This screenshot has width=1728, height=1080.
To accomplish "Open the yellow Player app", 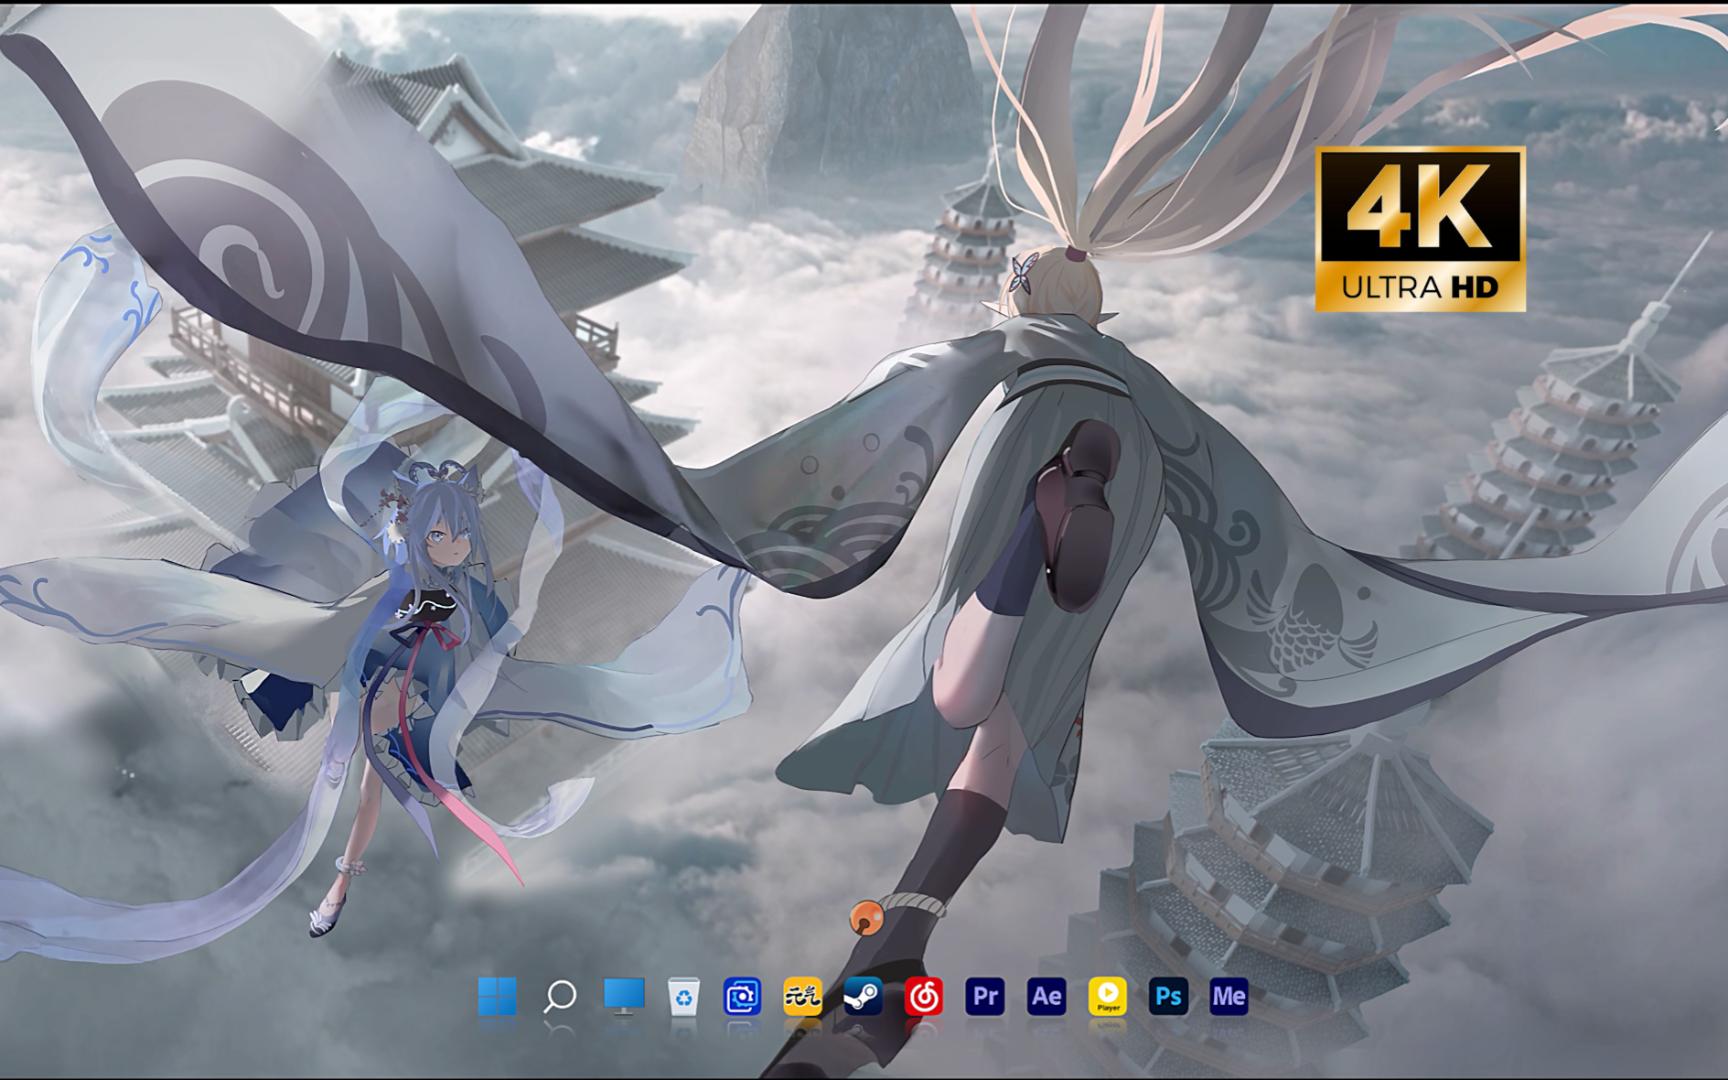I will (1108, 996).
